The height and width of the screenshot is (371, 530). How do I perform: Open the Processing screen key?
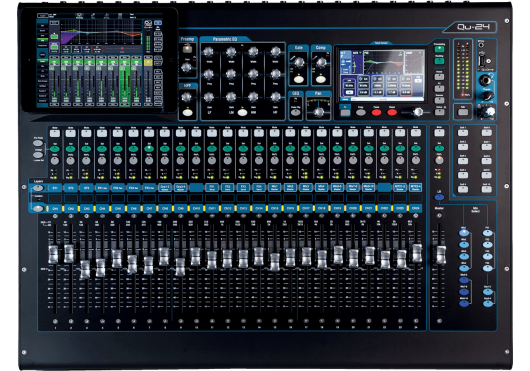pyautogui.click(x=439, y=49)
